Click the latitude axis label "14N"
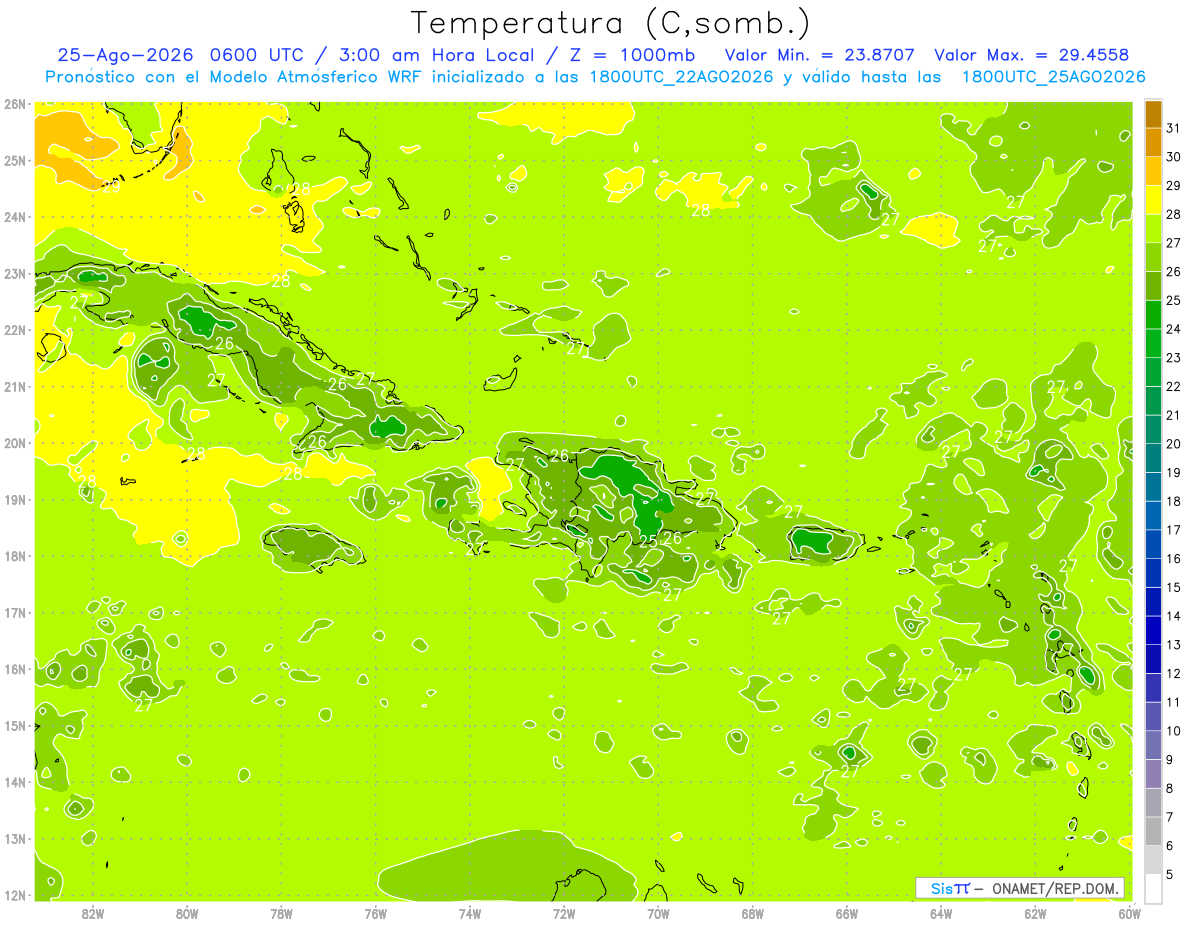1200x927 pixels. 14,782
